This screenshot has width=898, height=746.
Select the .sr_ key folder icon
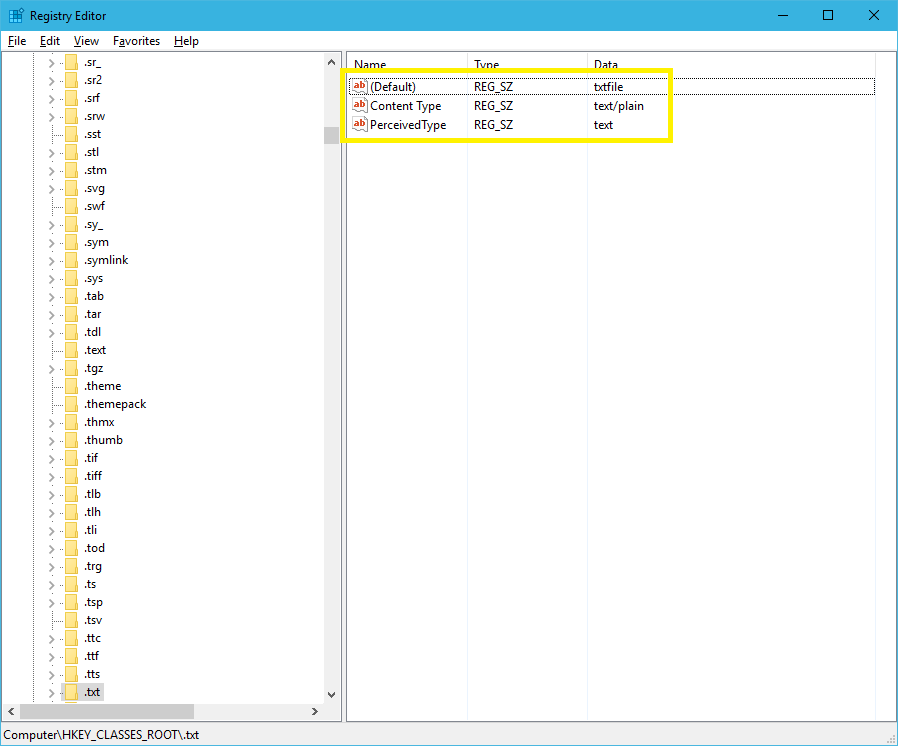pyautogui.click(x=72, y=62)
